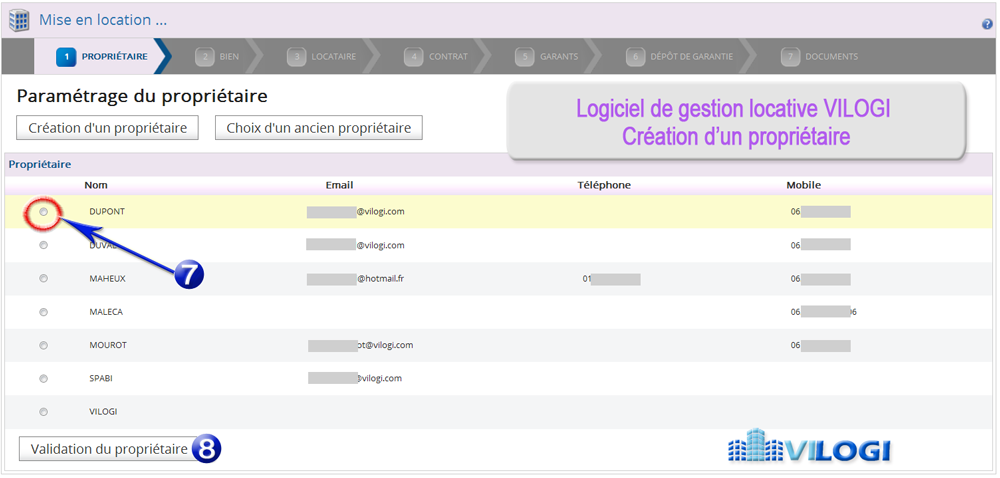Select the SPABI owner radio button
Viewport: 1000px width, 478px height.
(43, 378)
